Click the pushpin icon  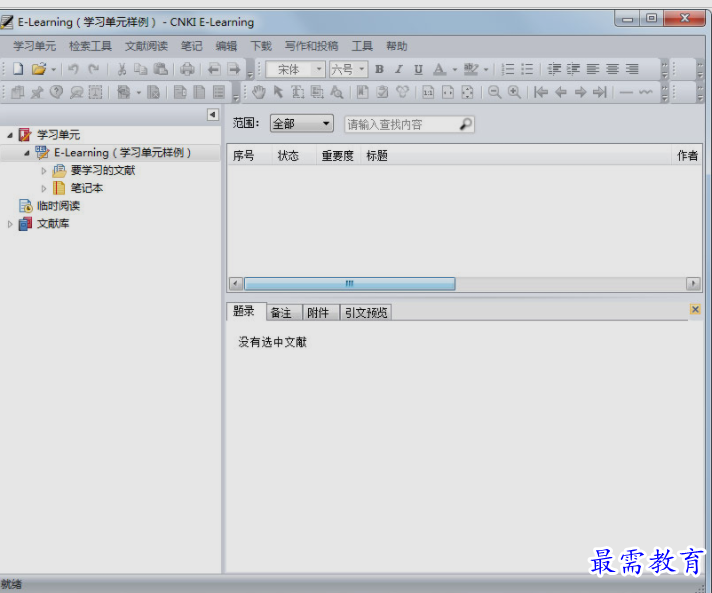pyautogui.click(x=37, y=92)
